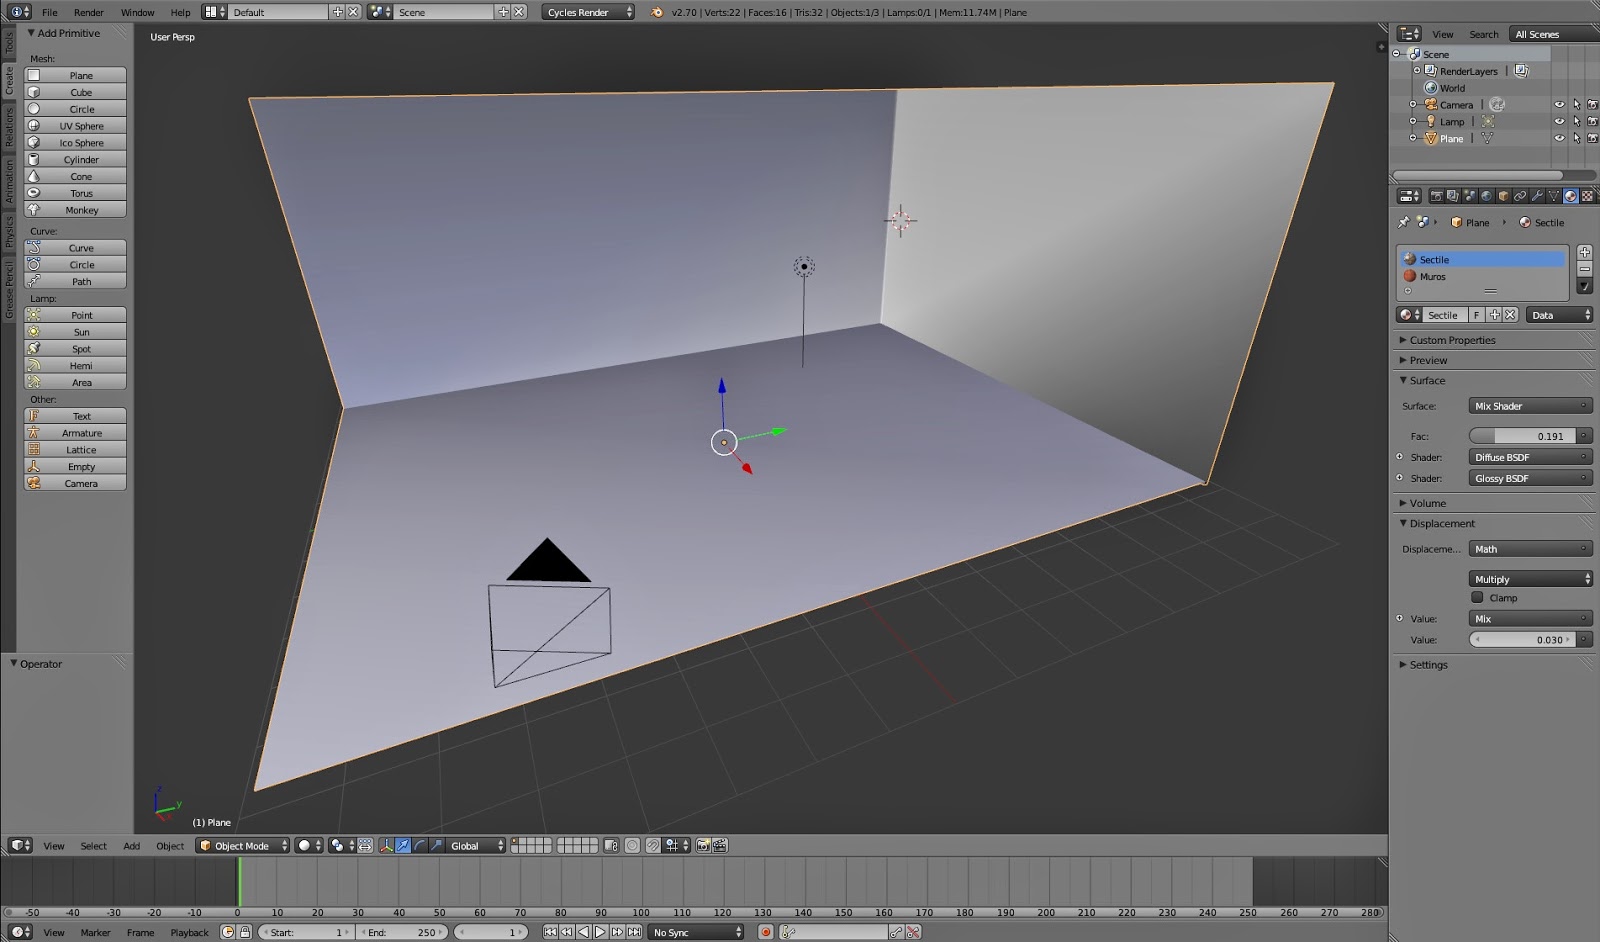Expand the Settings panel
1600x942 pixels.
[x=1428, y=665]
